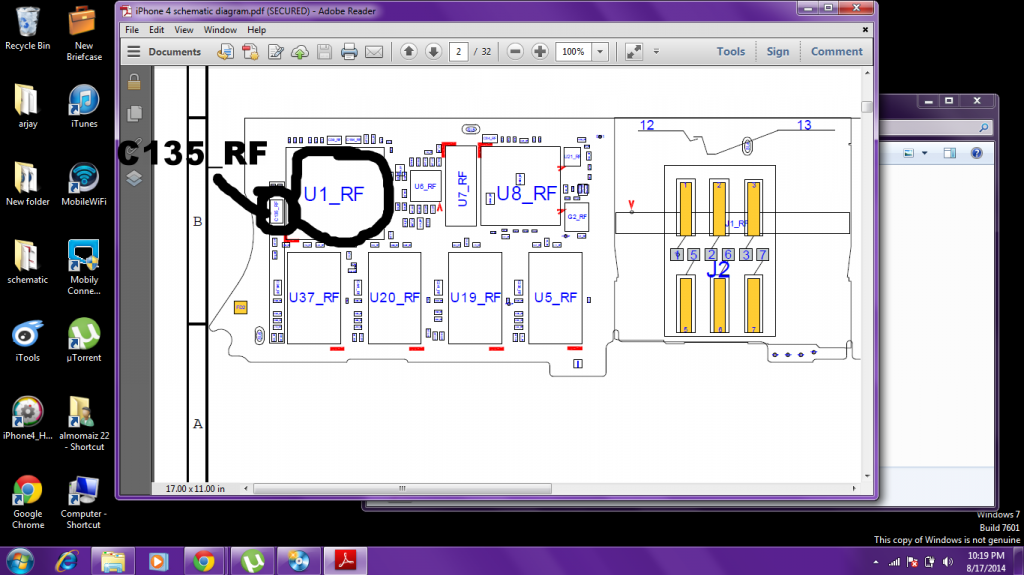This screenshot has width=1024, height=575.
Task: Open the Tools pane
Action: click(x=730, y=52)
